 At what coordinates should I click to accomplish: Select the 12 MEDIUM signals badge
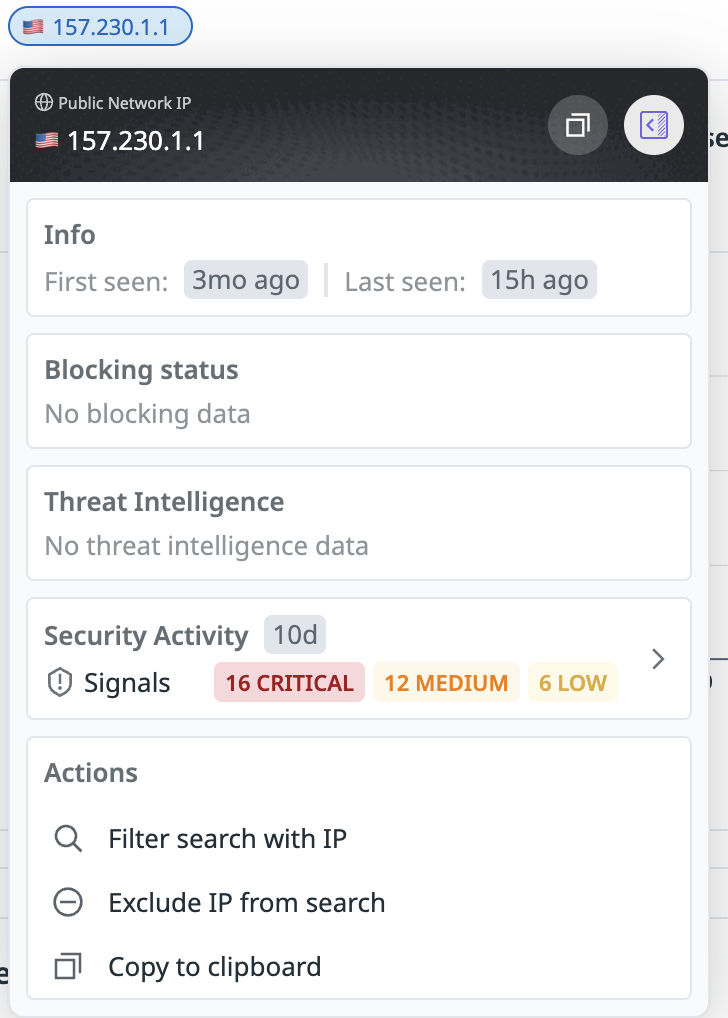pos(446,683)
